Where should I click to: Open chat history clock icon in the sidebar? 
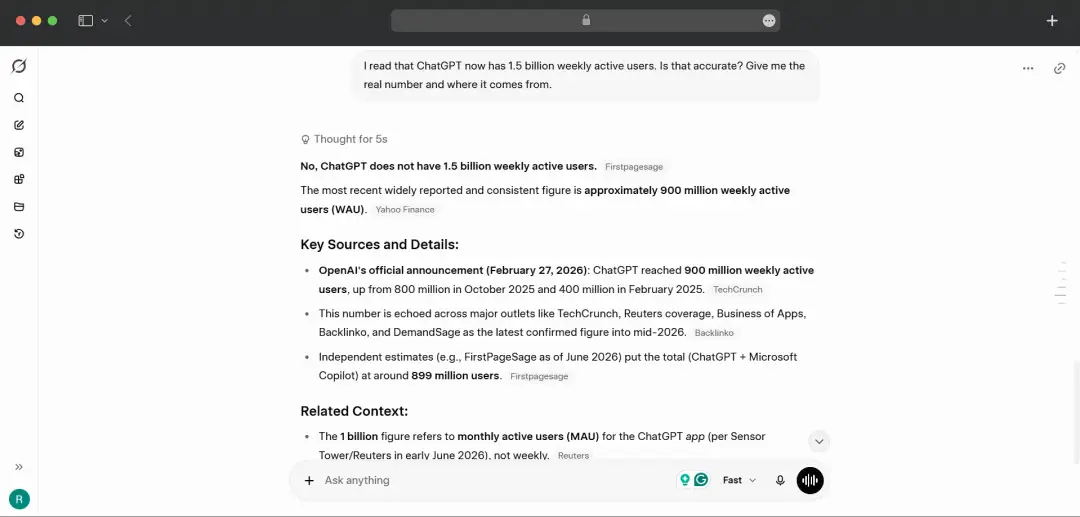[x=19, y=234]
